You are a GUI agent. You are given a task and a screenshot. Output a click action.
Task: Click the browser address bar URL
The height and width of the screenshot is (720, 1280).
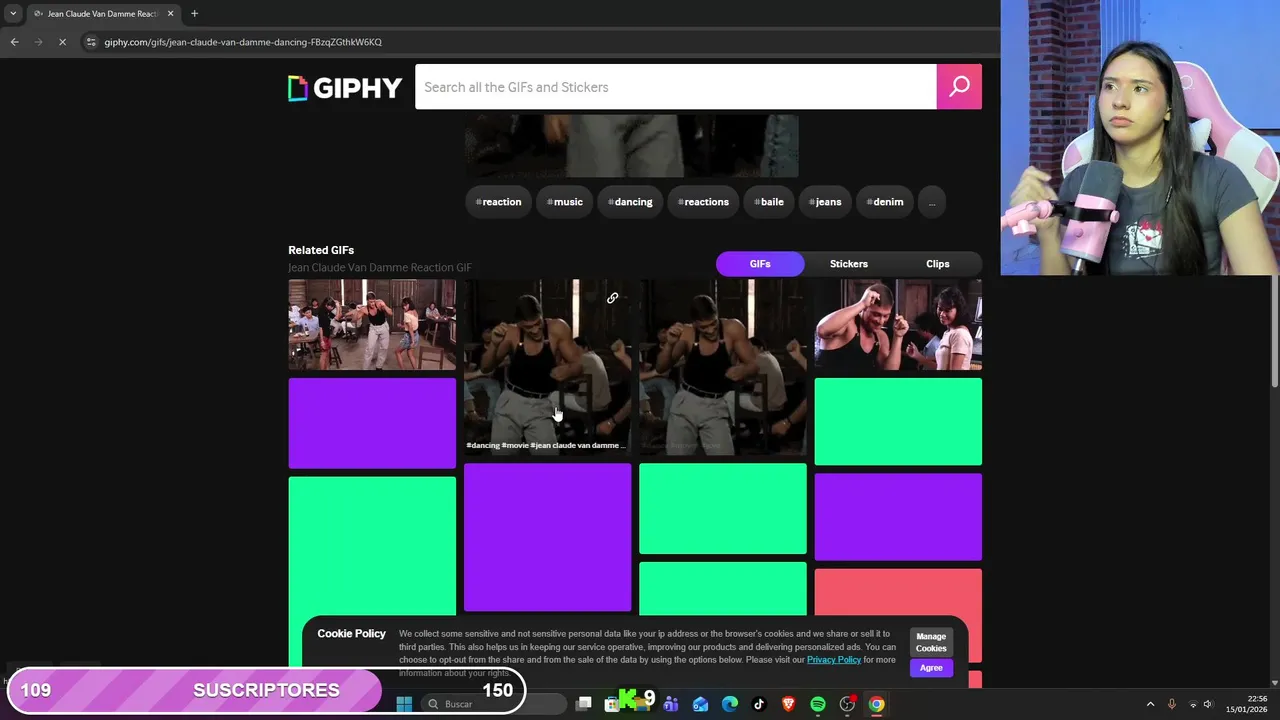(243, 42)
